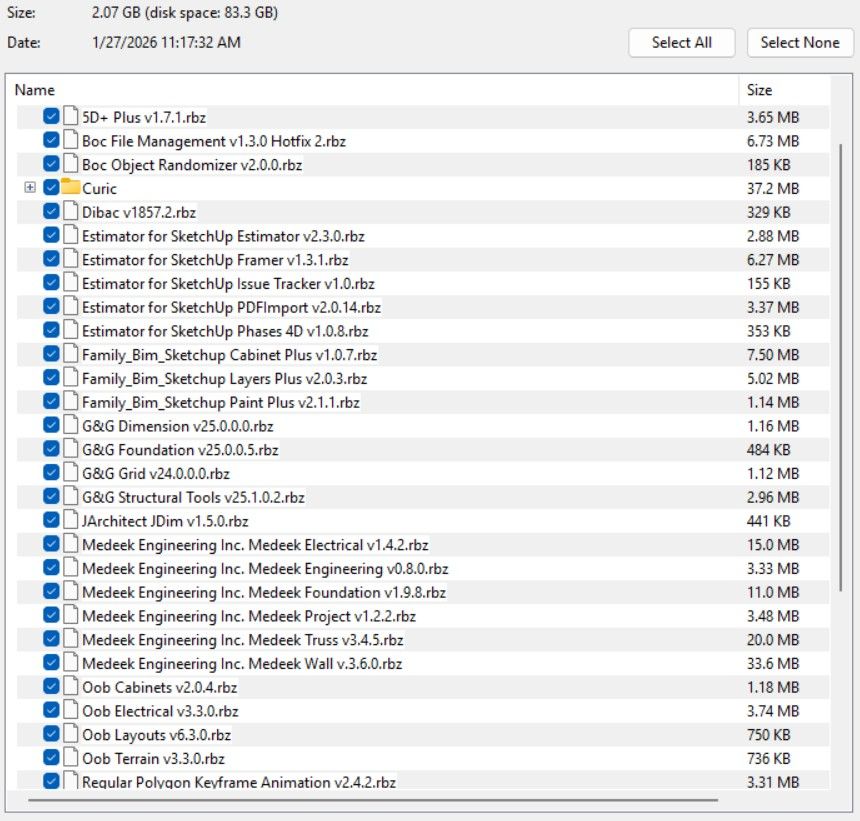Click the 20.0 MB size value
860x821 pixels.
(773, 640)
